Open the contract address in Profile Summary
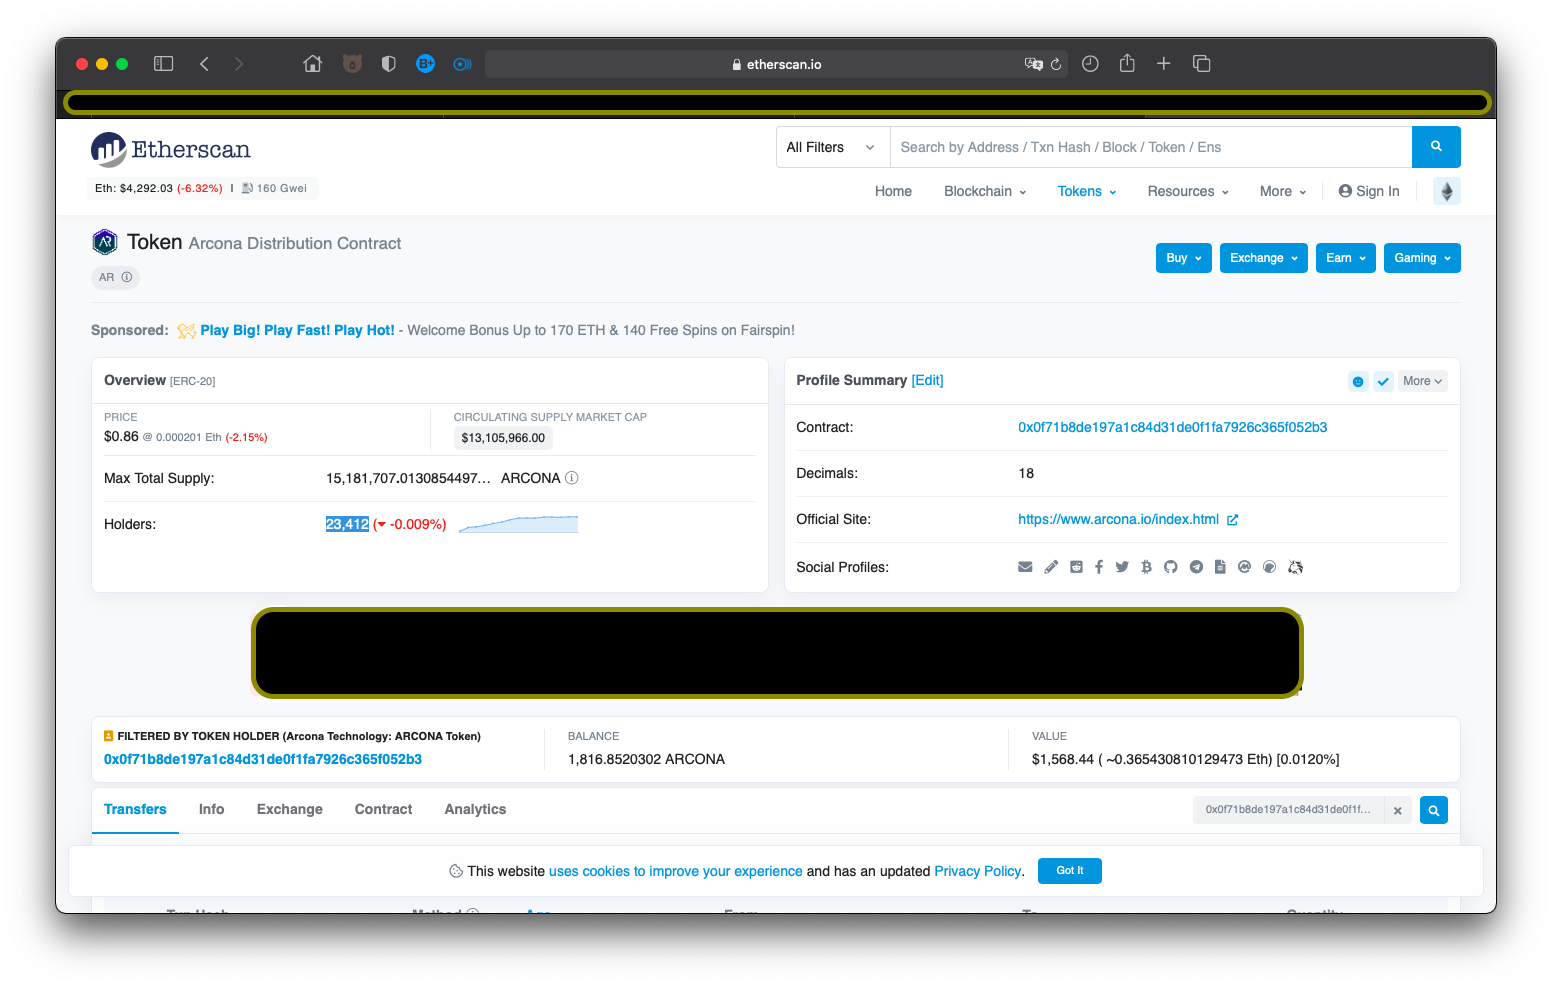 coord(1172,427)
